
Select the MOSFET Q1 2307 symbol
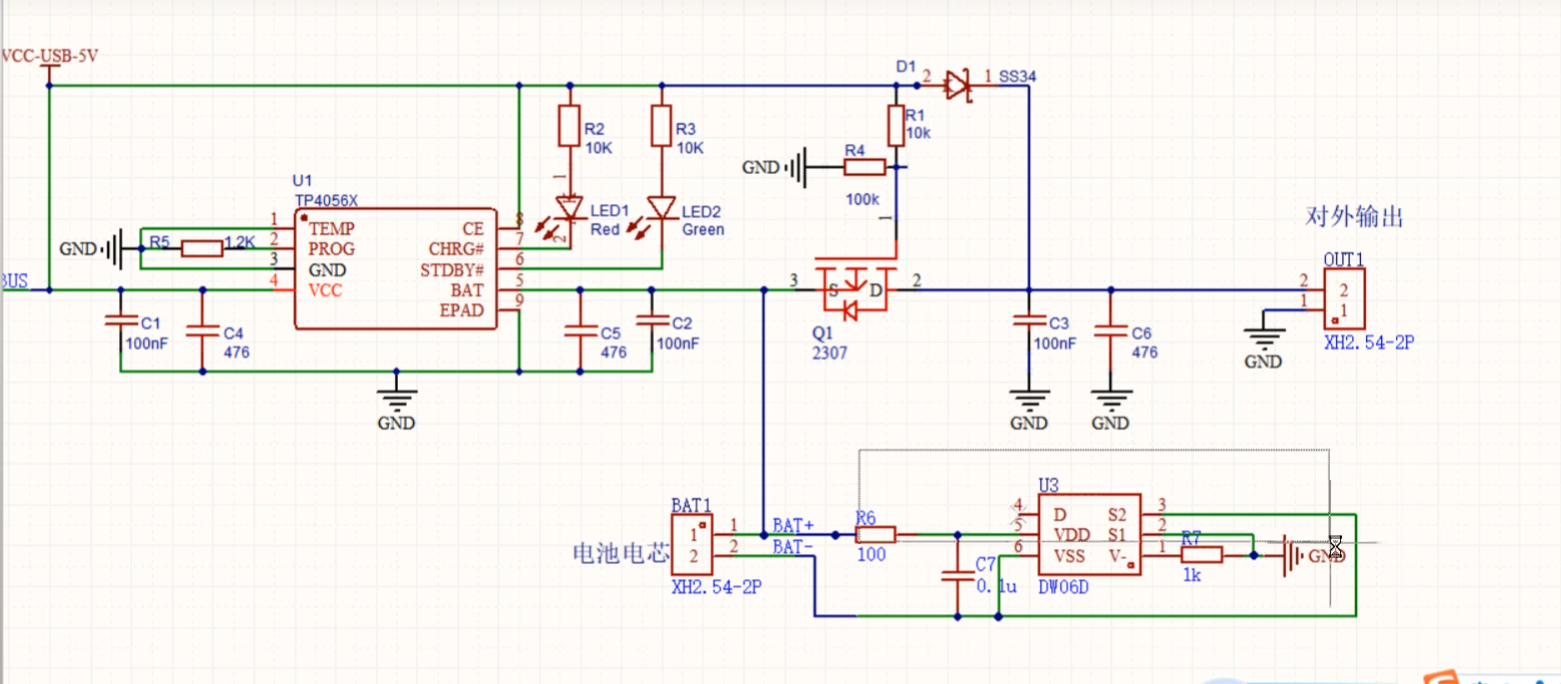point(853,290)
